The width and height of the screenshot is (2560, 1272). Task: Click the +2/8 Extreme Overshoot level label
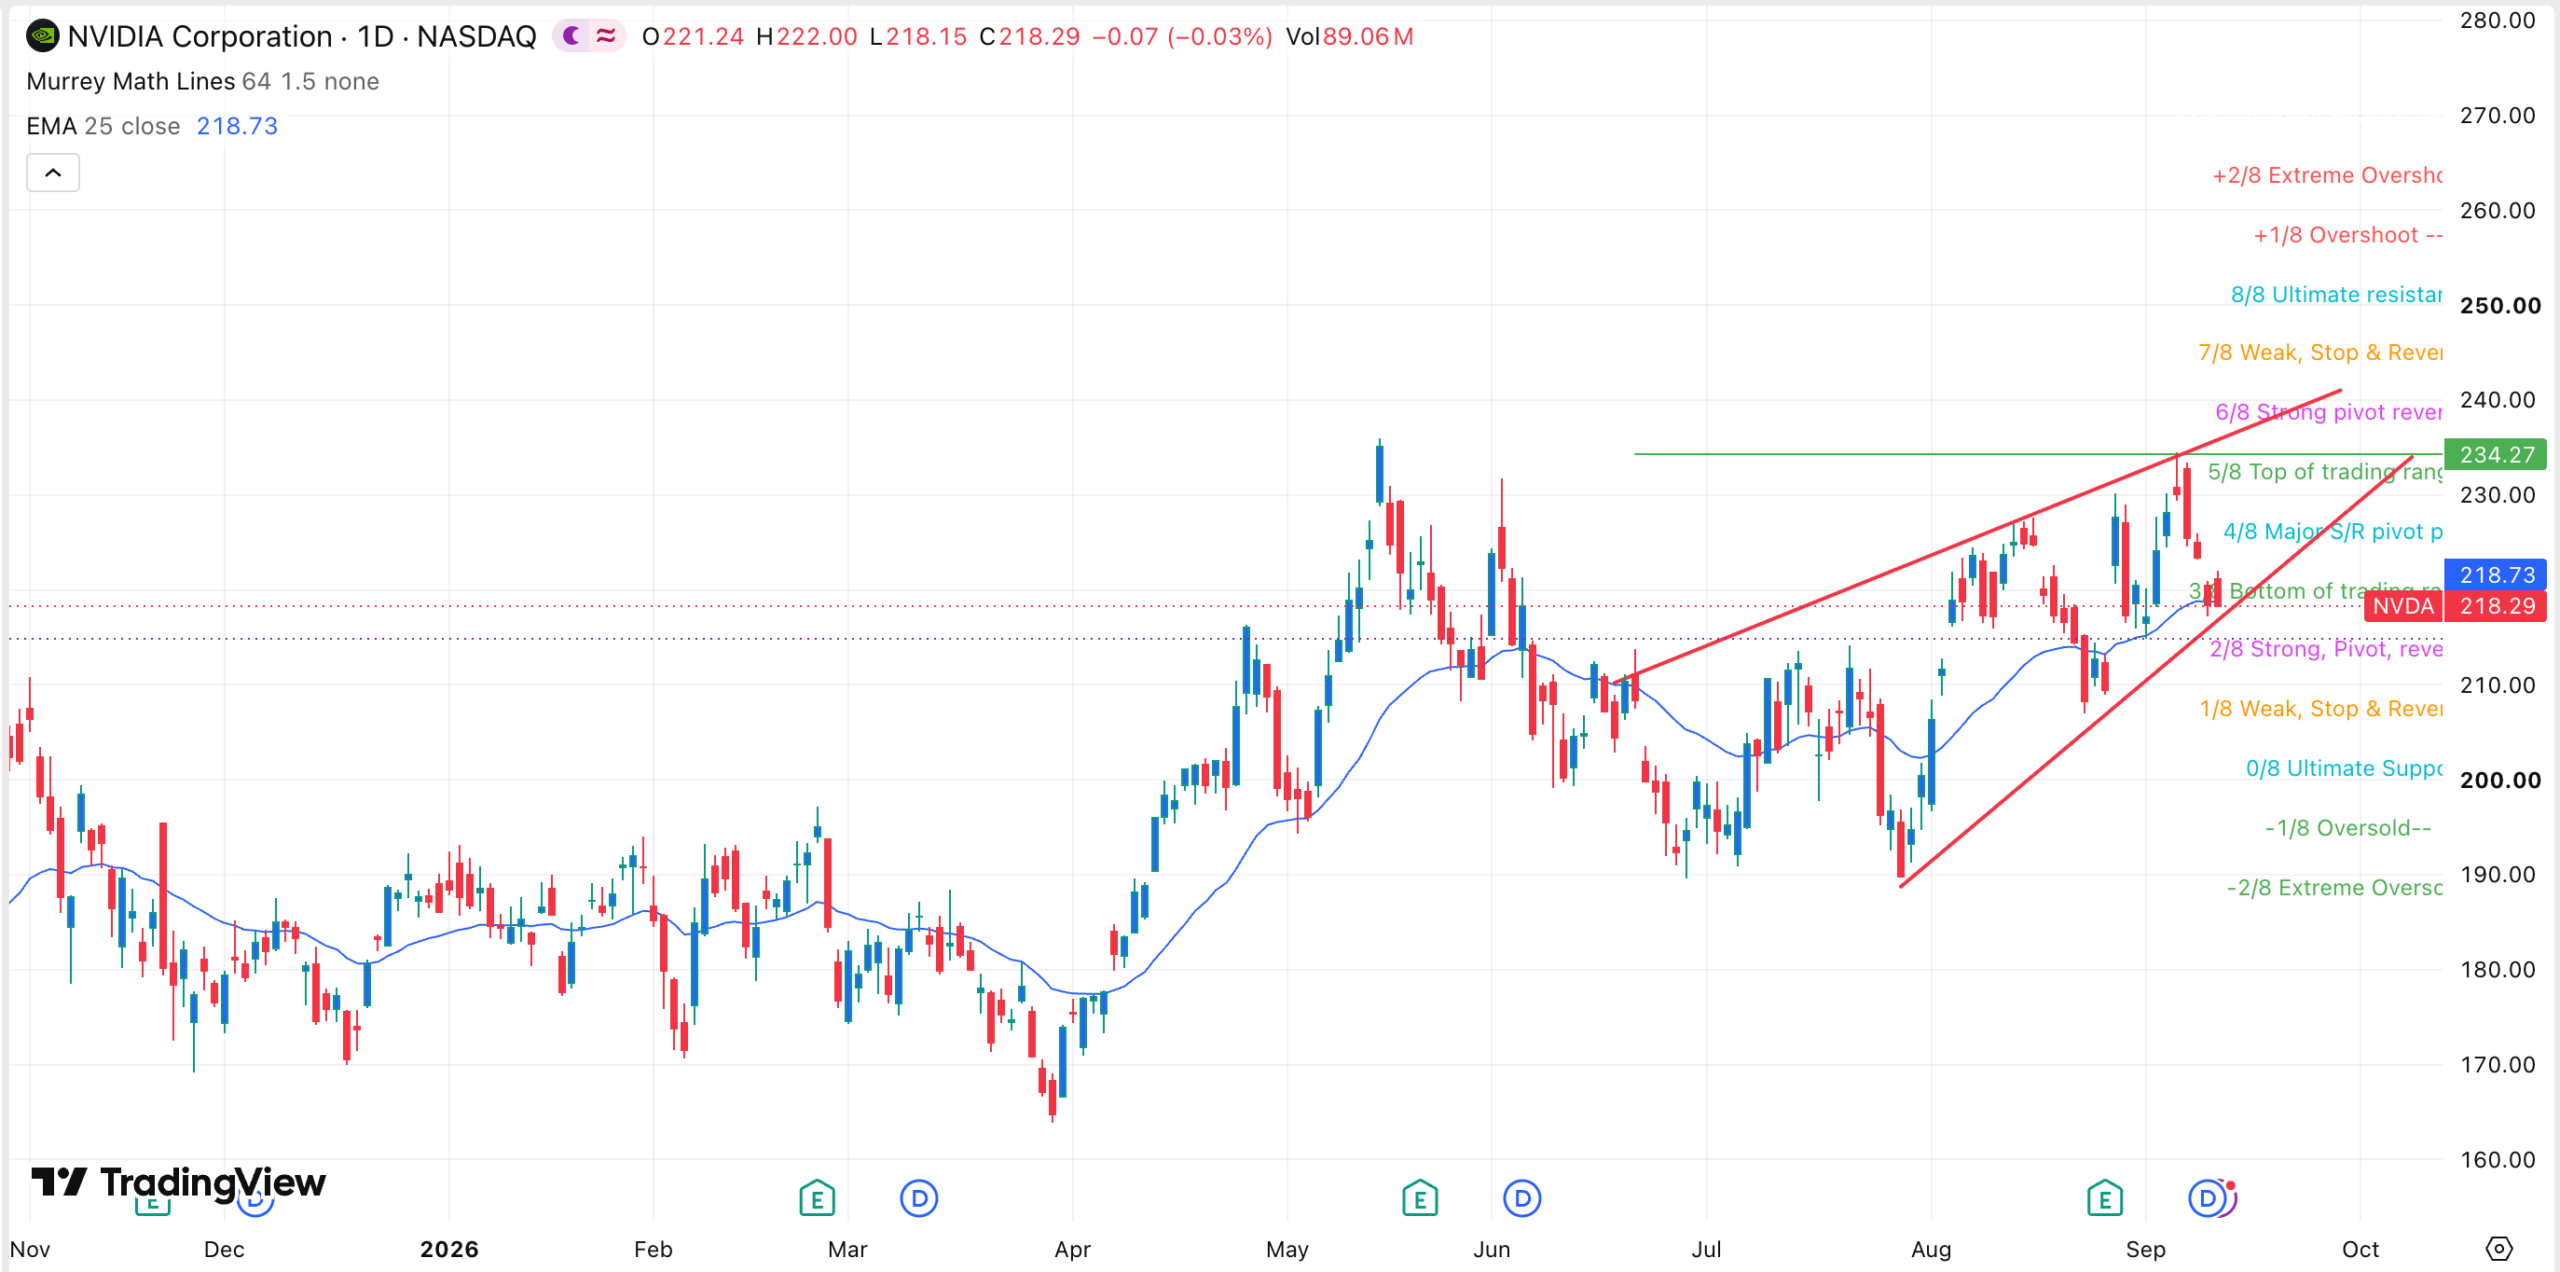(x=2327, y=175)
